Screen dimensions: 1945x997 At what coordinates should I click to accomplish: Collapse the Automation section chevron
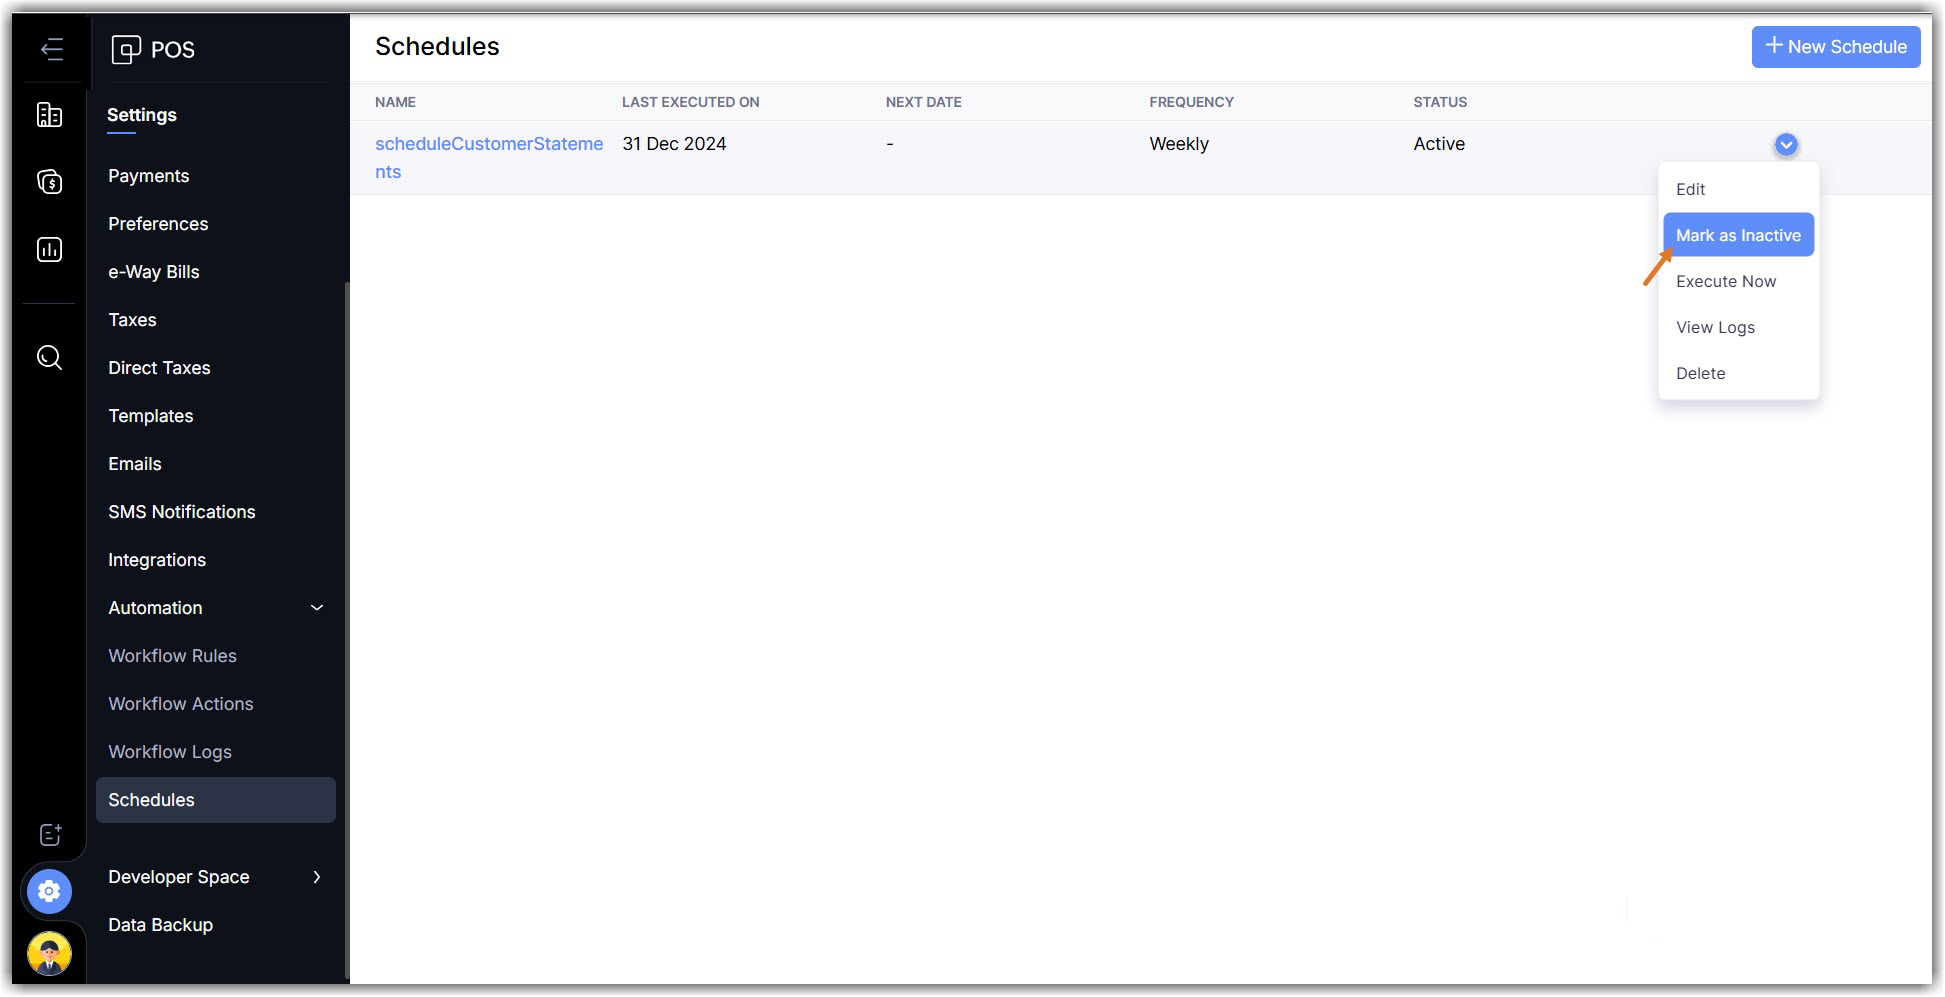317,608
